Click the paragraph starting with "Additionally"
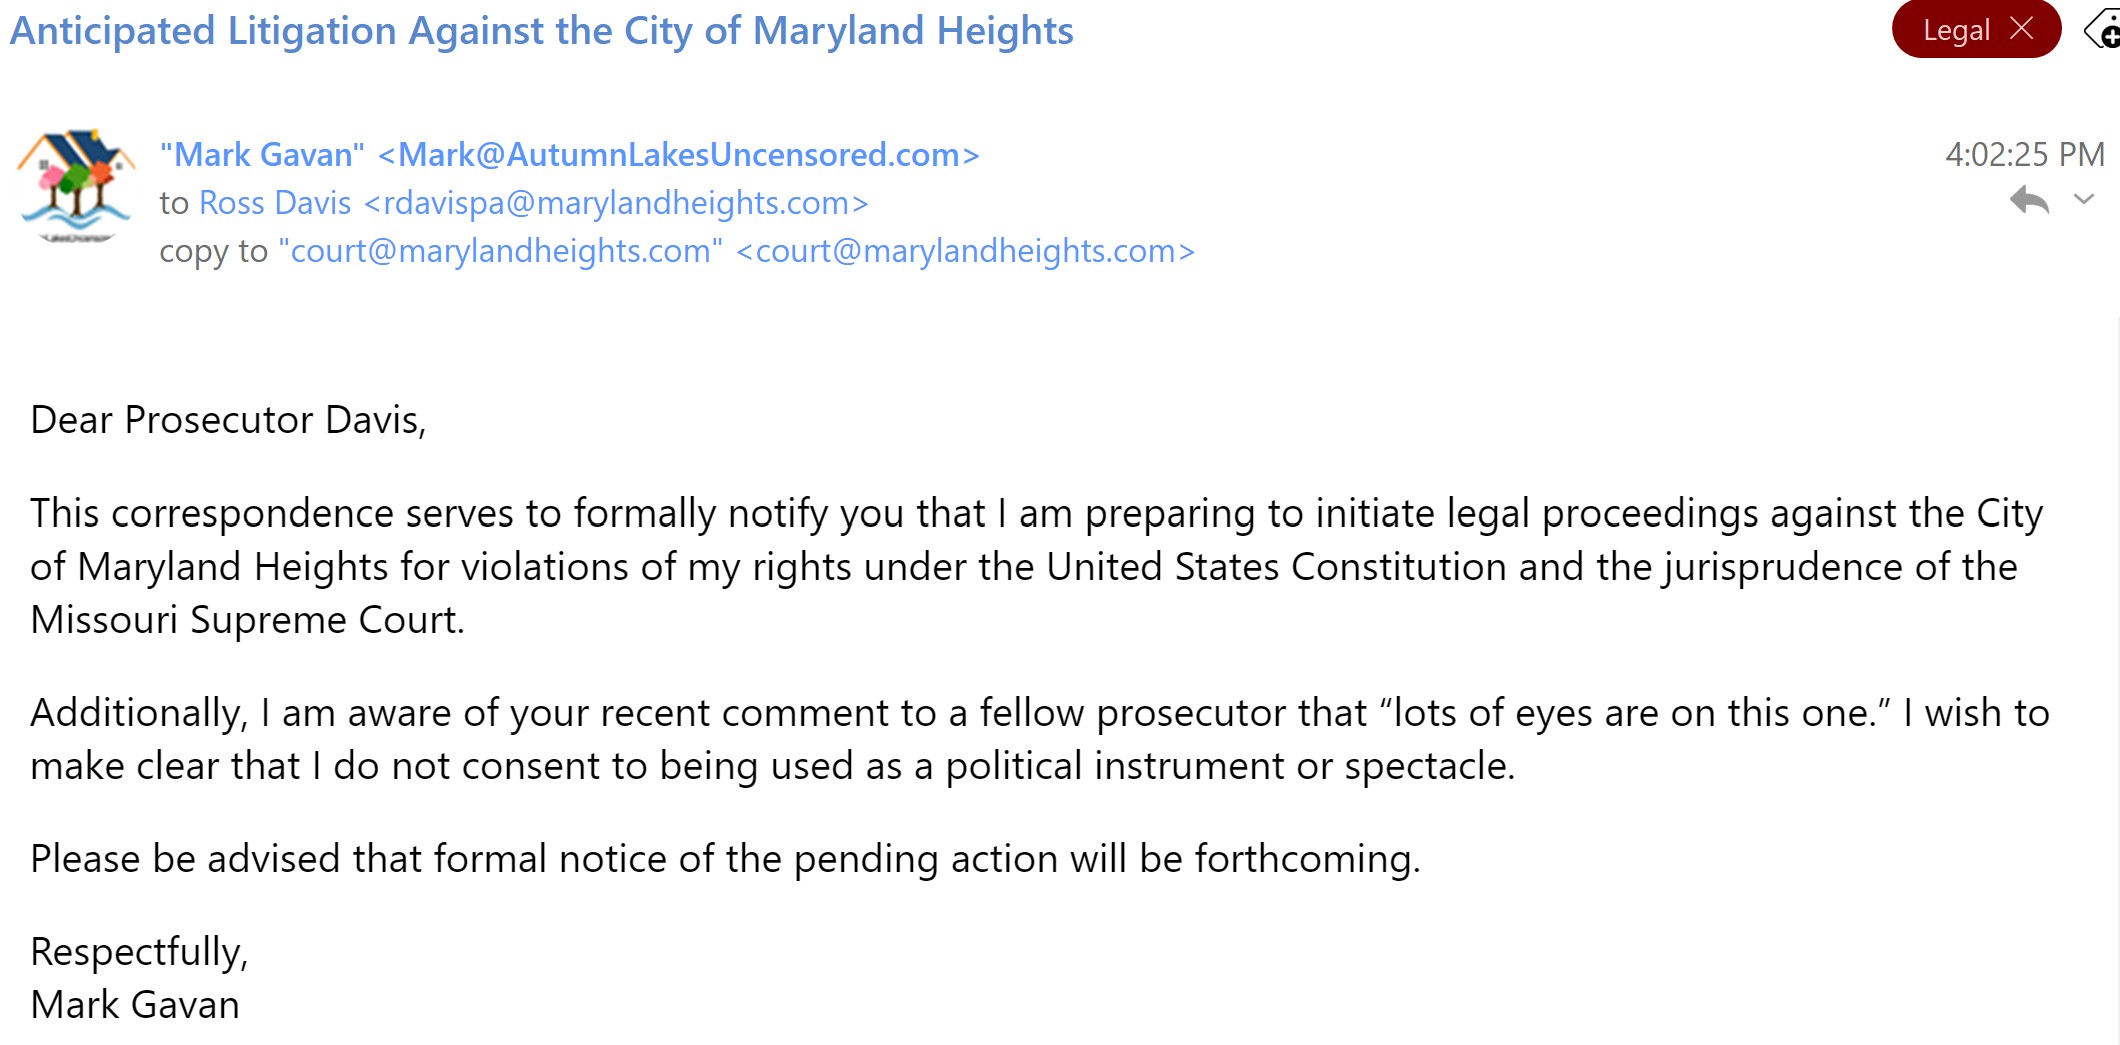2120x1045 pixels. [x=1039, y=739]
